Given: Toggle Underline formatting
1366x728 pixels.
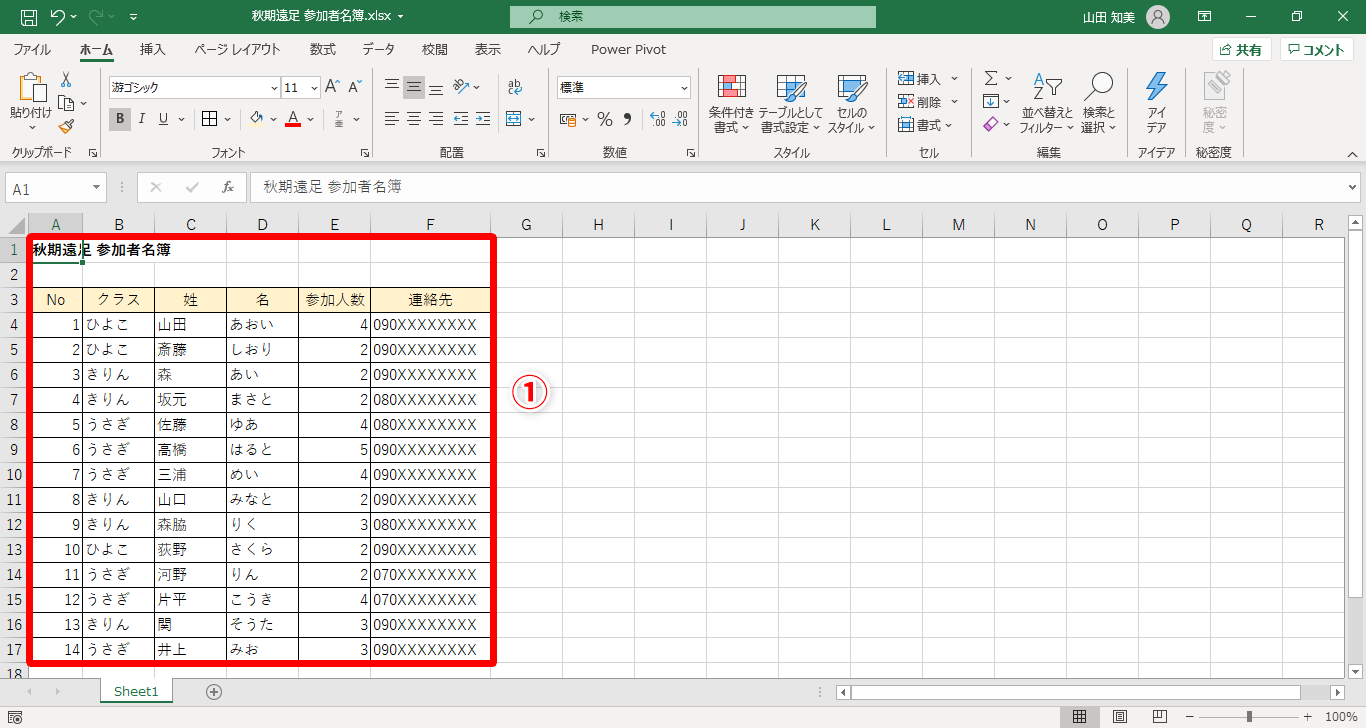Looking at the screenshot, I should click(x=163, y=119).
